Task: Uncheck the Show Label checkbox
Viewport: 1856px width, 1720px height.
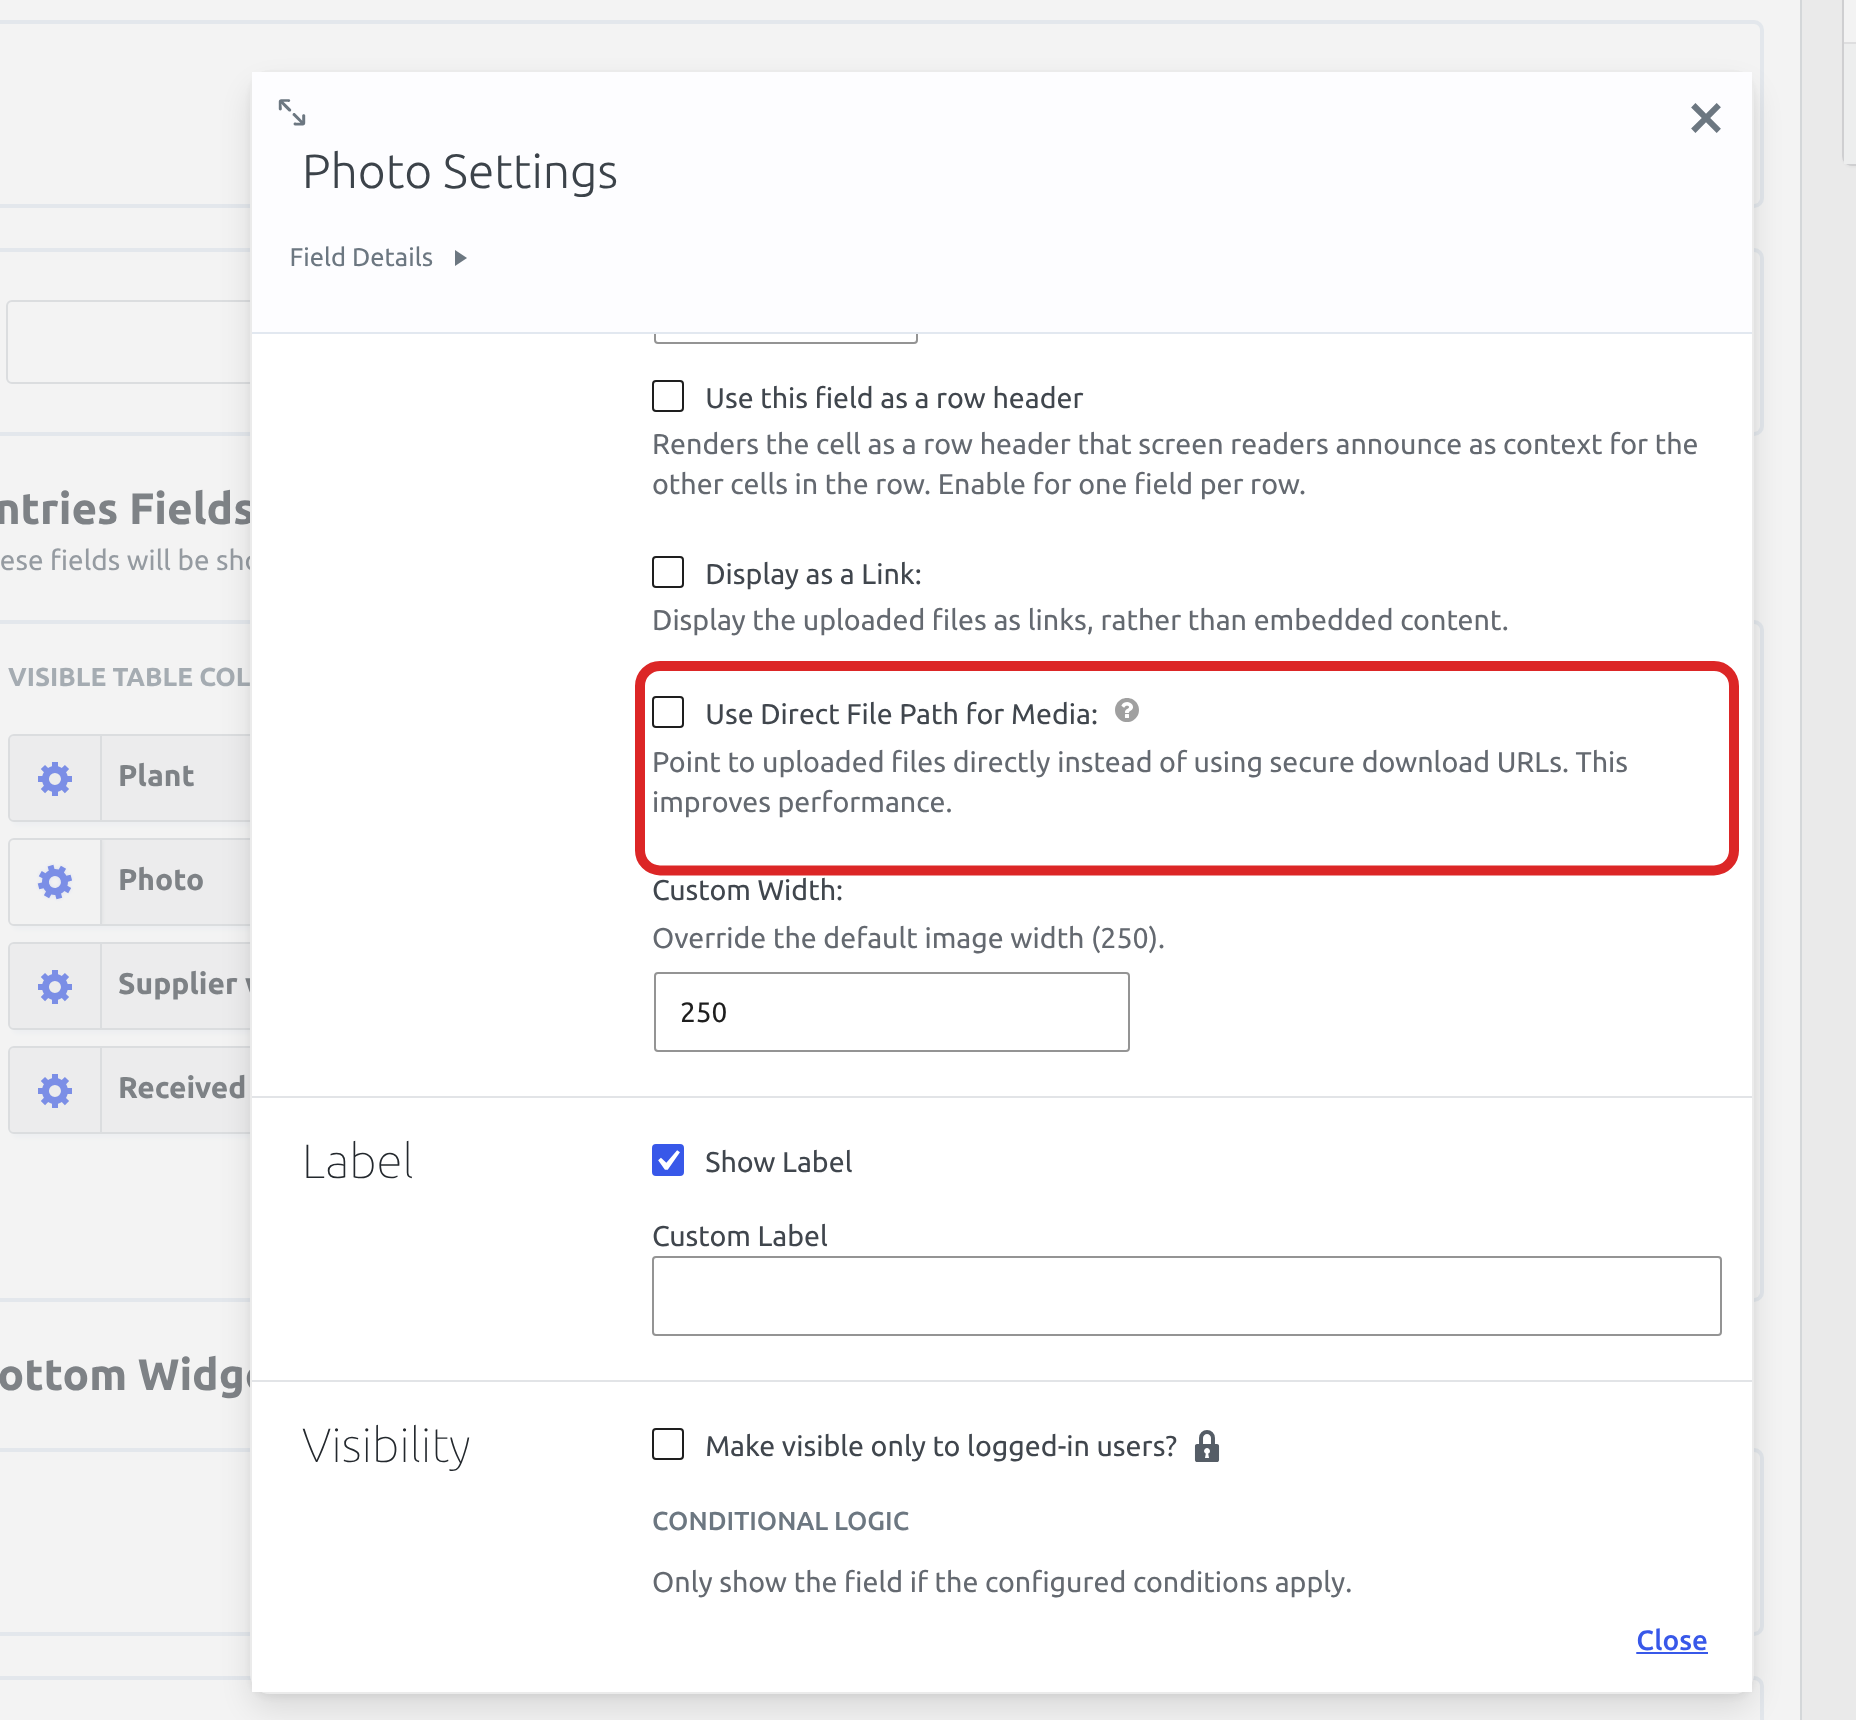Action: [x=668, y=1160]
